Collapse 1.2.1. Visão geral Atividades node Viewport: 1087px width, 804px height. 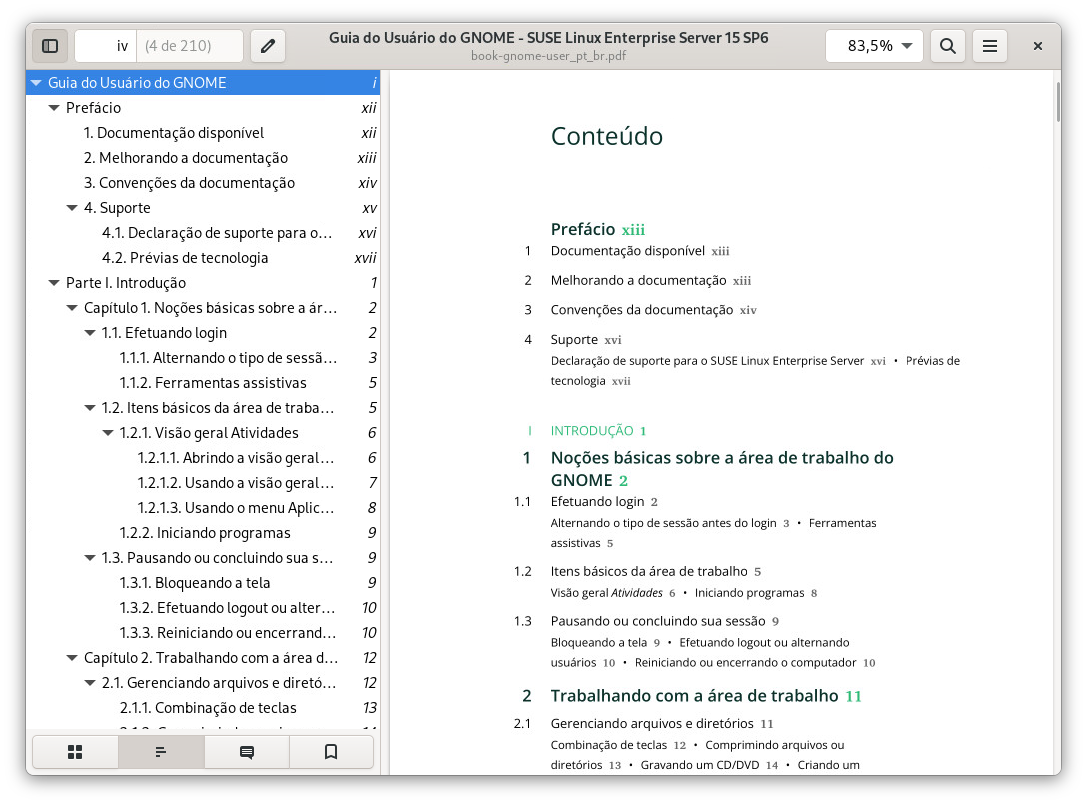click(108, 432)
